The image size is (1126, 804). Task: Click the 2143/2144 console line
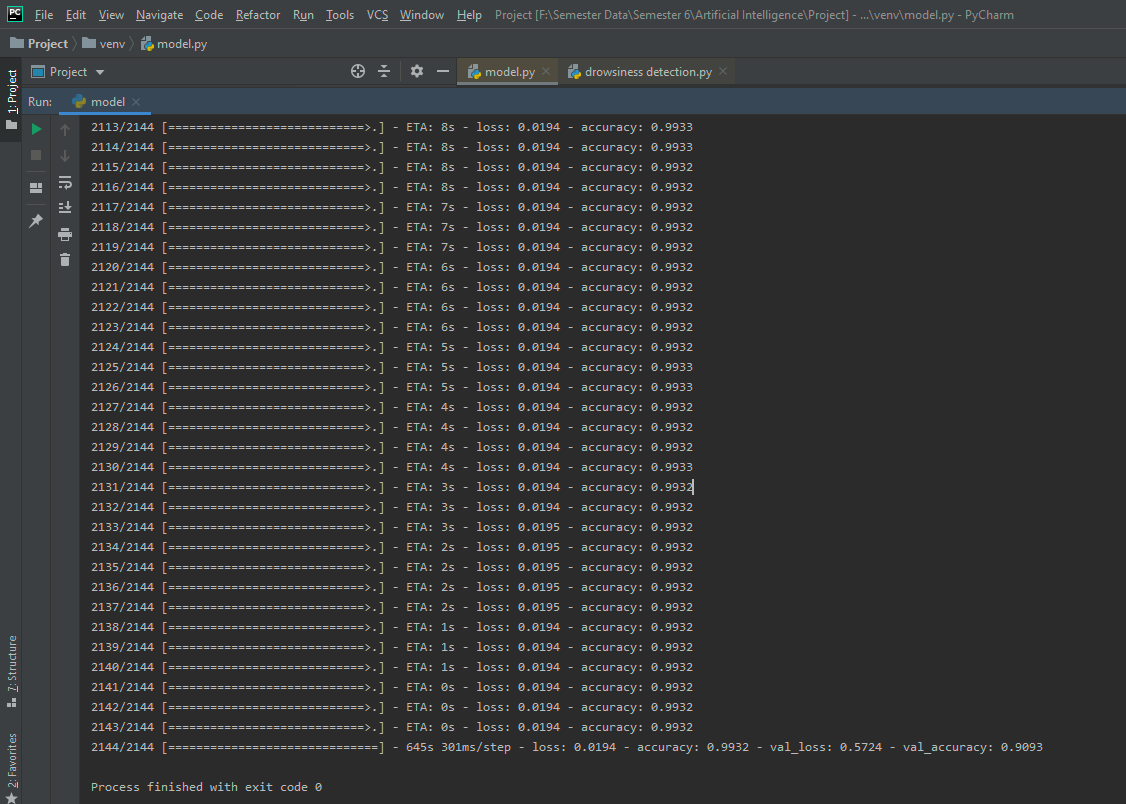click(391, 727)
